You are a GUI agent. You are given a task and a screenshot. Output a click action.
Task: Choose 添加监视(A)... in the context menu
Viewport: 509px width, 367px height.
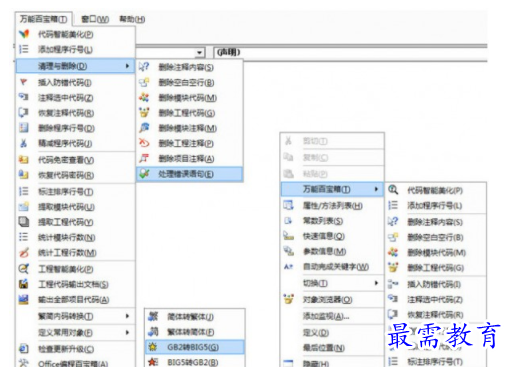point(332,316)
